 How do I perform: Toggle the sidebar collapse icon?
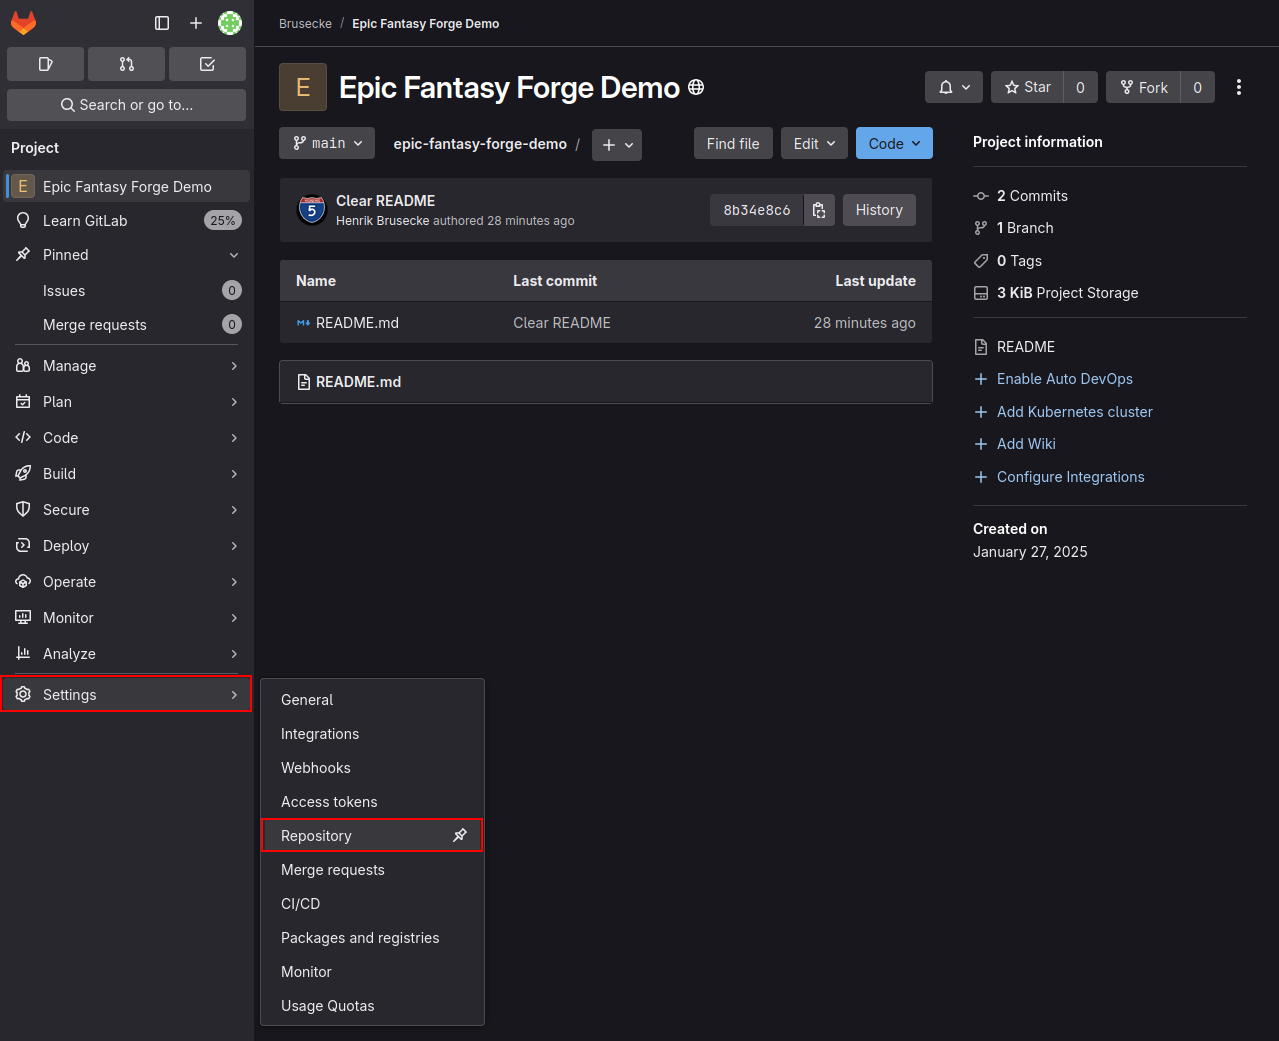click(162, 23)
